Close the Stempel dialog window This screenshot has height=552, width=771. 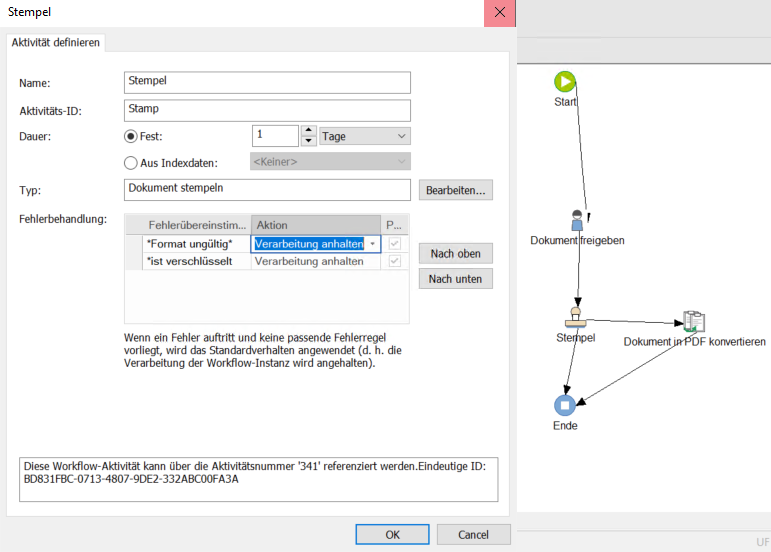tap(500, 13)
